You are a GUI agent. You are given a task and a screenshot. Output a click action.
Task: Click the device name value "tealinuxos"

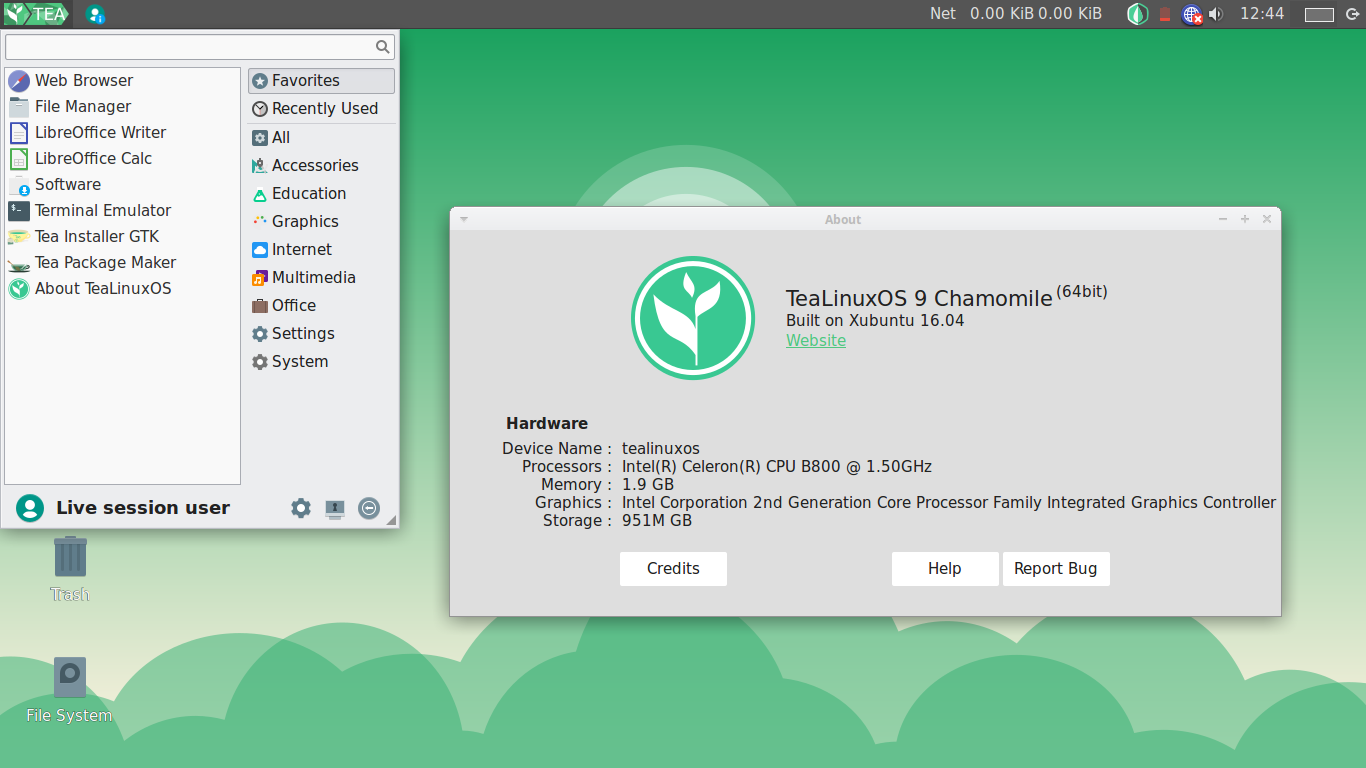click(x=661, y=449)
